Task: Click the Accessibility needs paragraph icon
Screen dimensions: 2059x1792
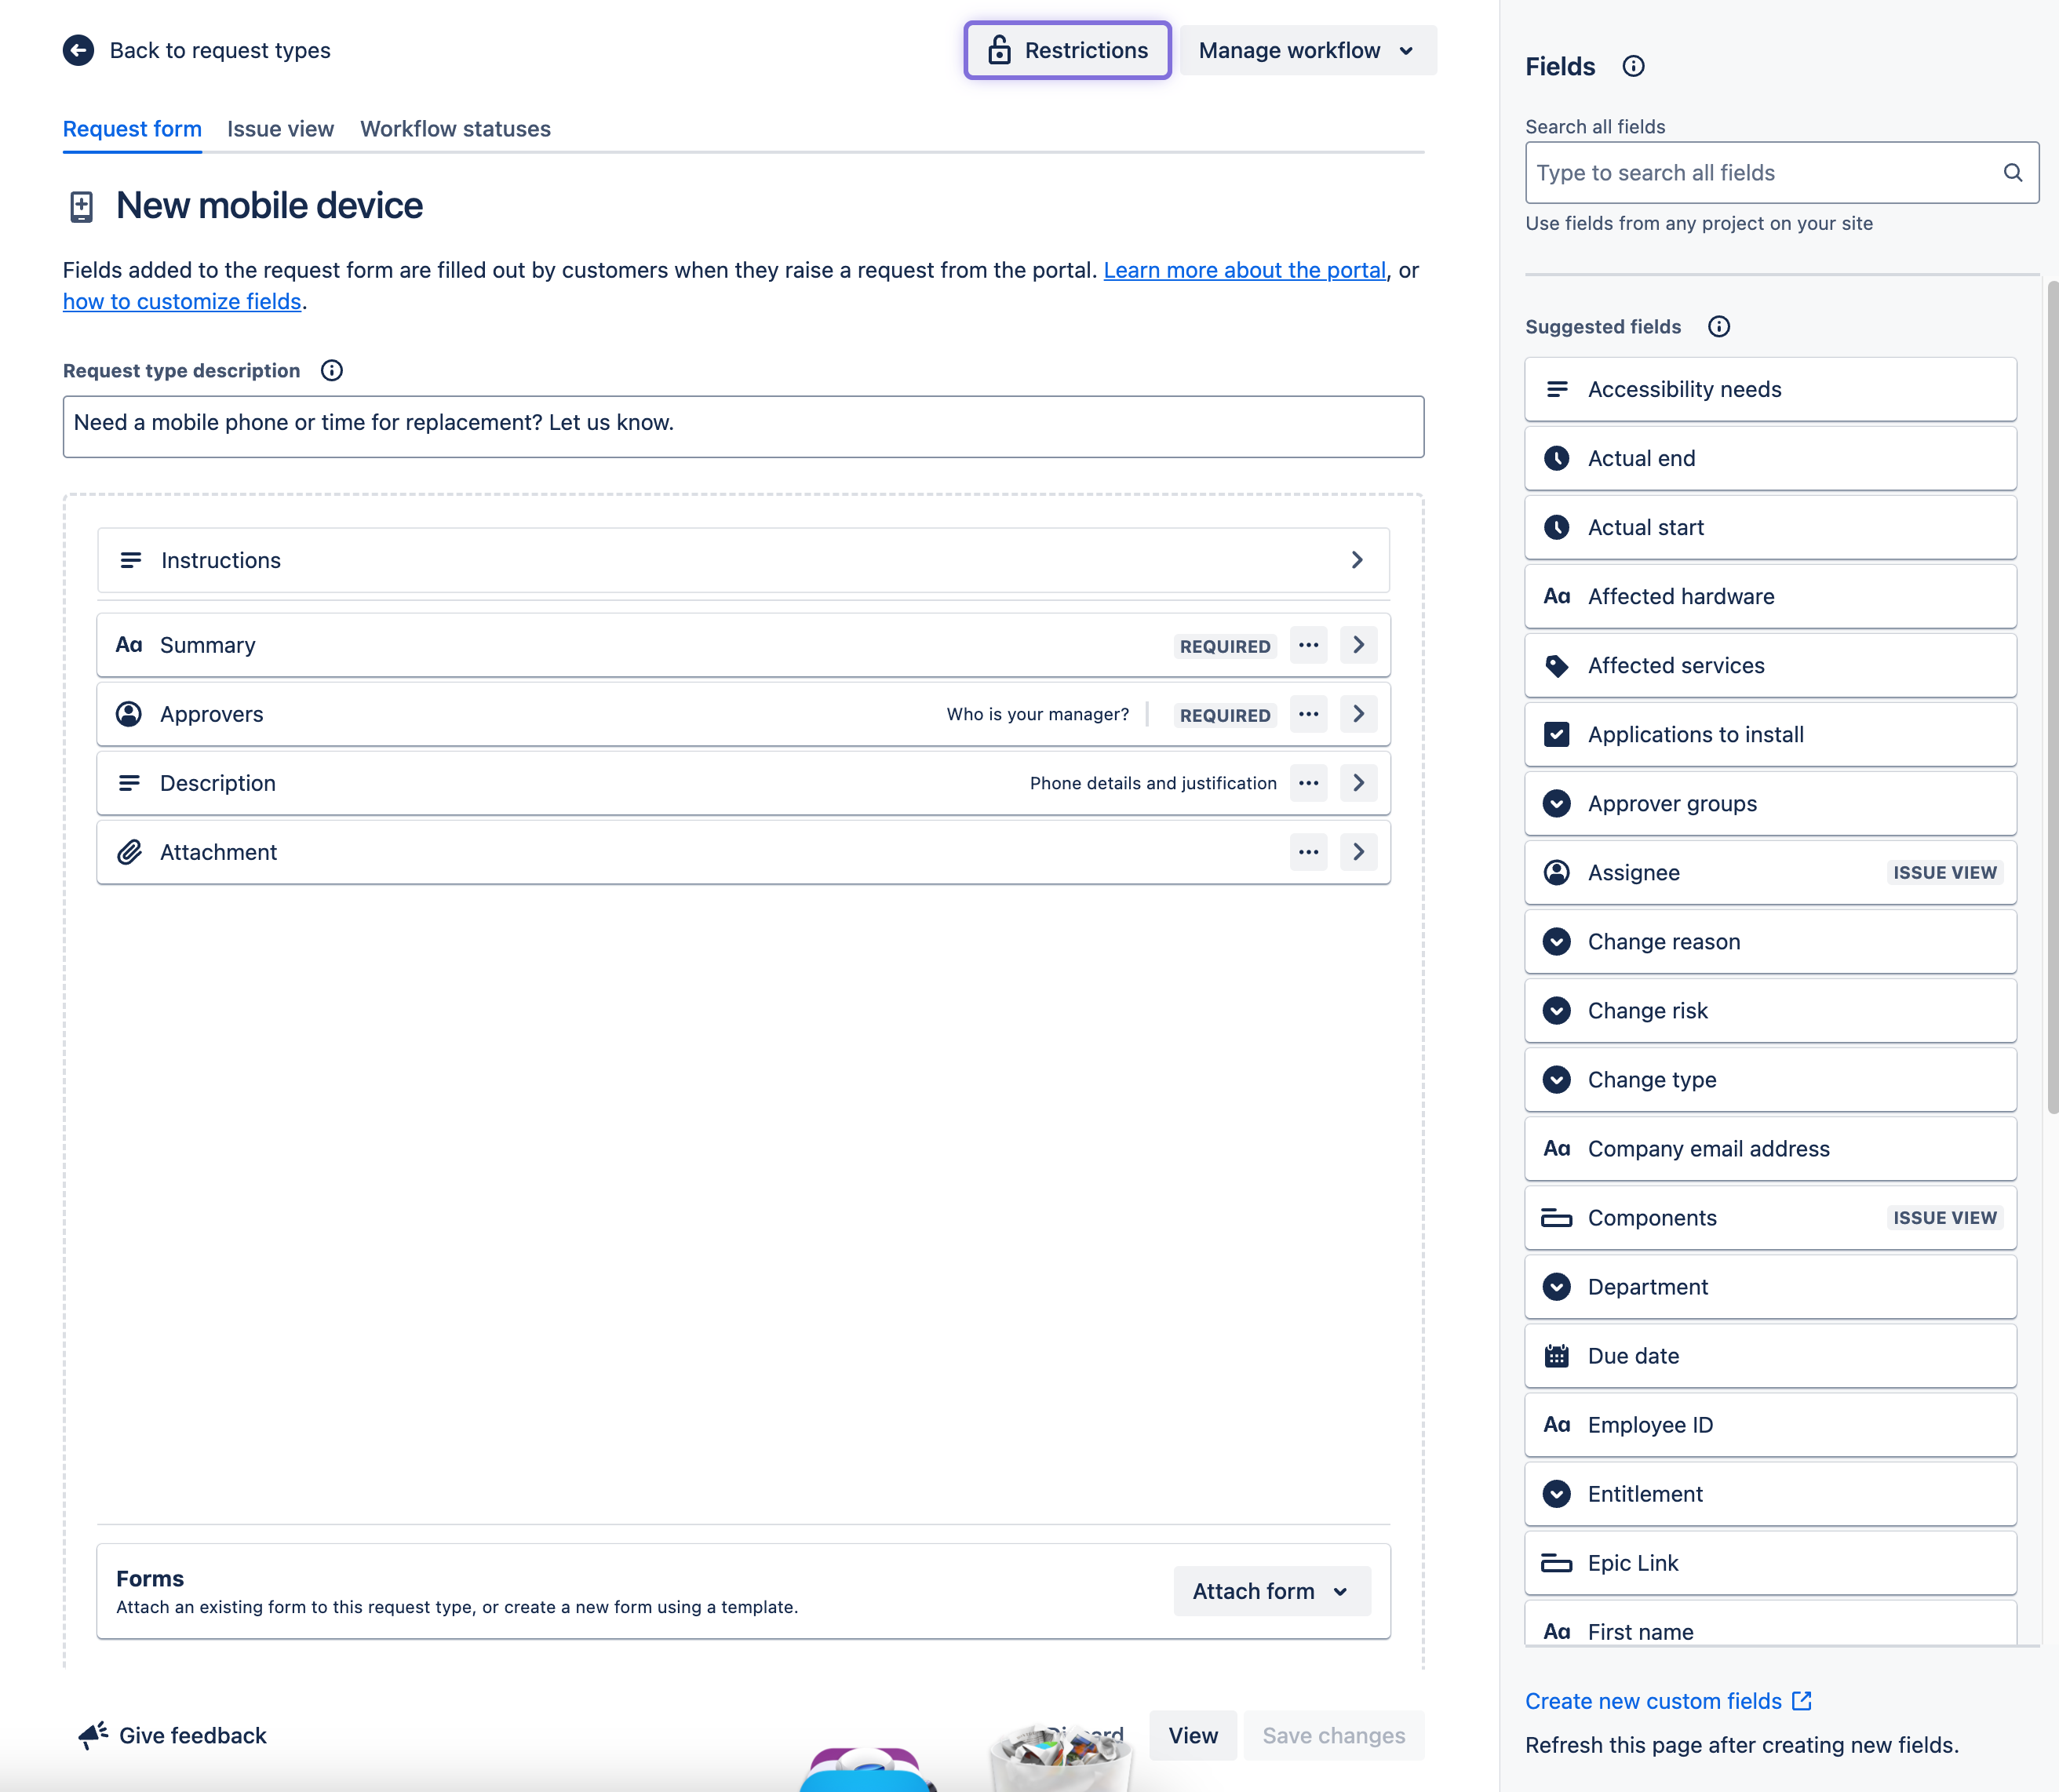Action: (x=1556, y=390)
